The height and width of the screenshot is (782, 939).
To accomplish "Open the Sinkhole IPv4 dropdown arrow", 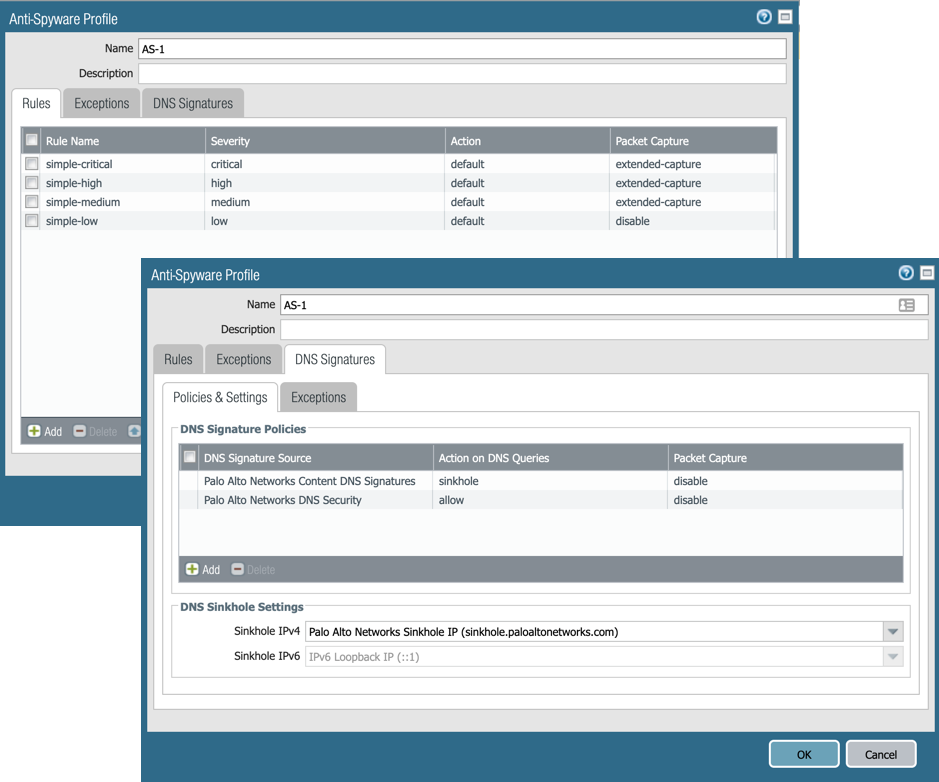I will (x=893, y=632).
